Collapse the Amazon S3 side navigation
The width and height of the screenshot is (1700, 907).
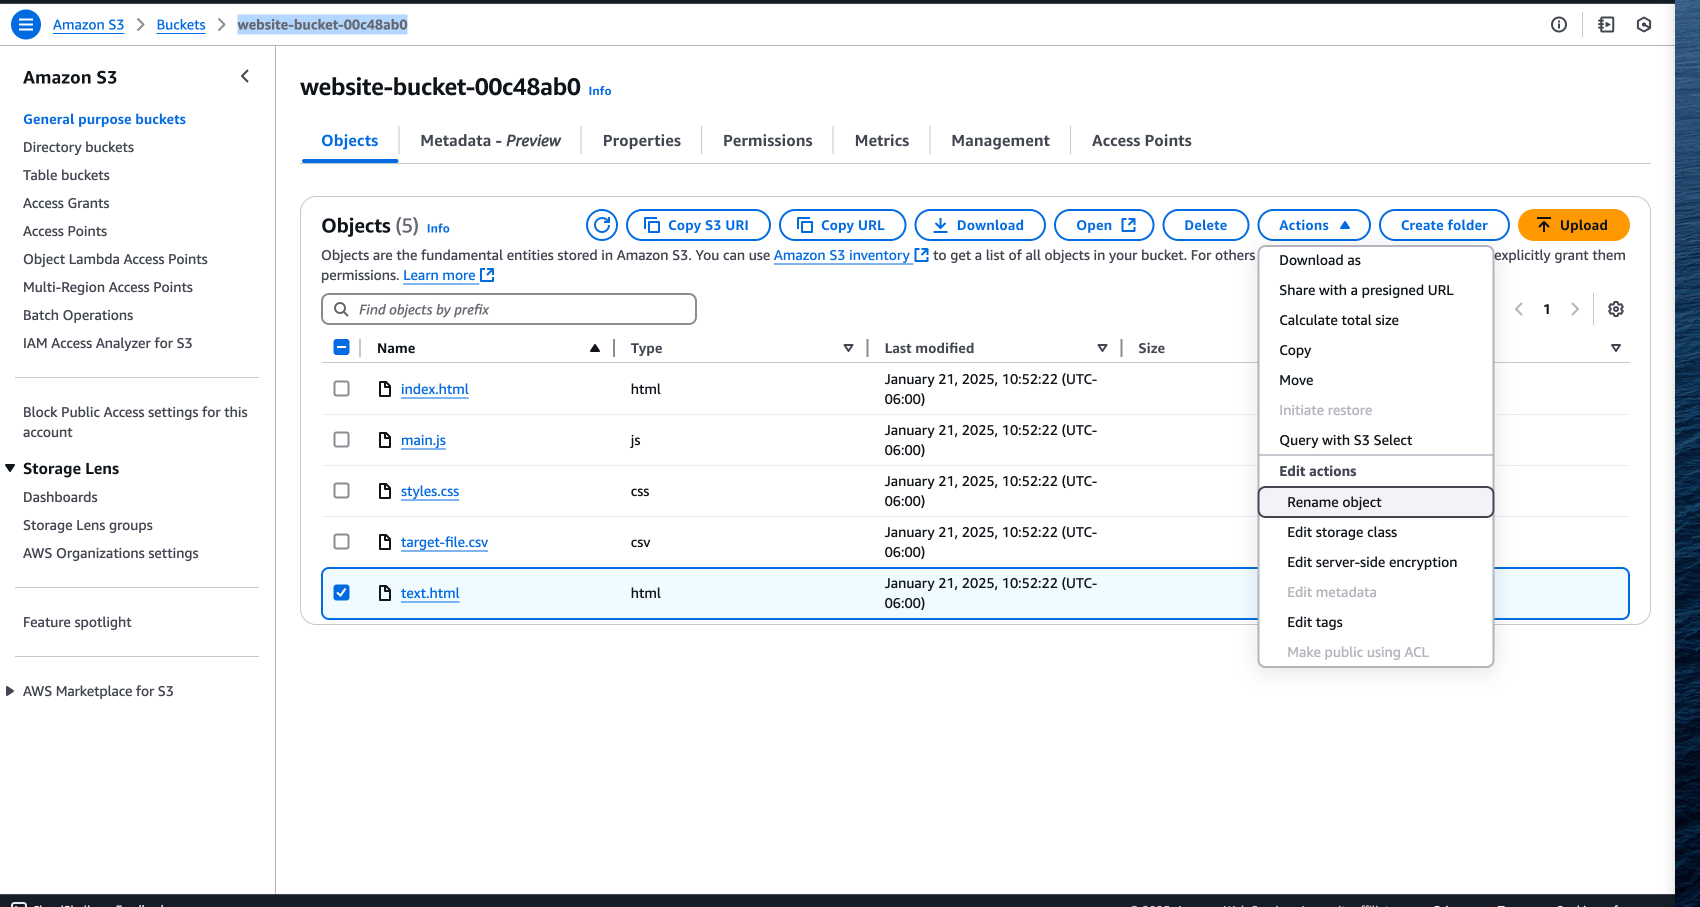245,77
